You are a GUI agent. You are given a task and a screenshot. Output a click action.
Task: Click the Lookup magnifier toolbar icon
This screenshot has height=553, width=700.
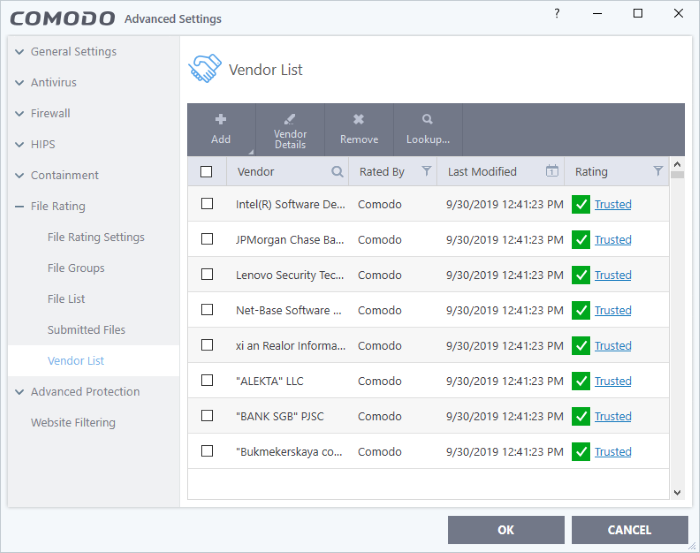coord(427,119)
